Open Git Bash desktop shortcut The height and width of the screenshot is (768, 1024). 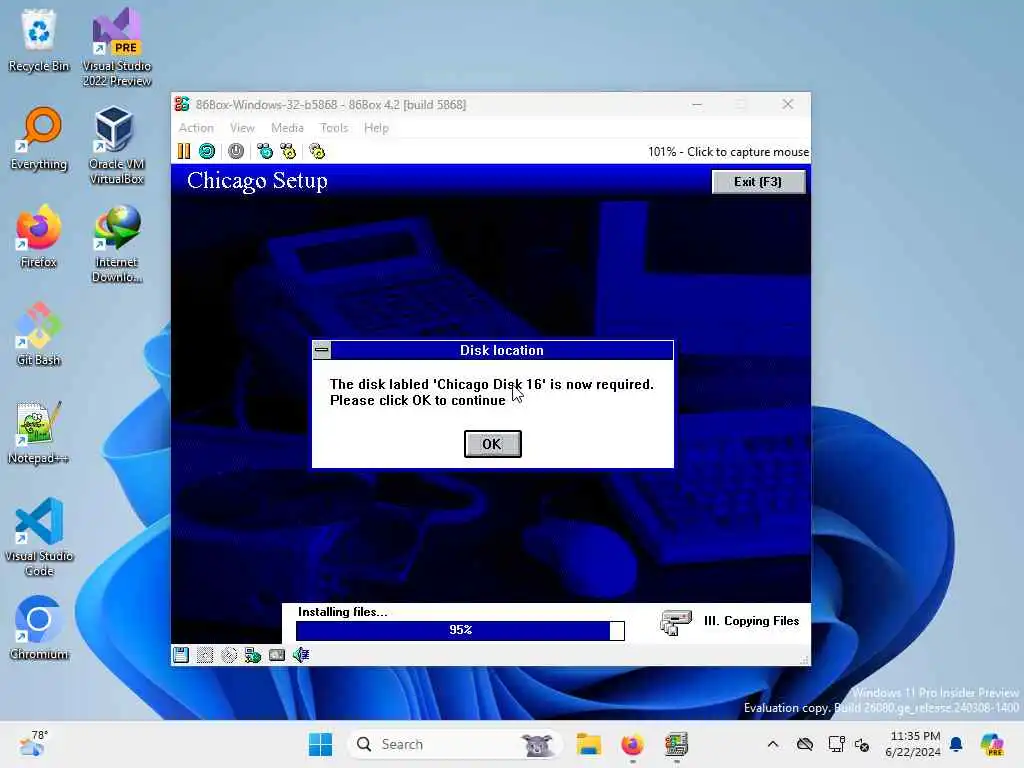click(x=39, y=334)
